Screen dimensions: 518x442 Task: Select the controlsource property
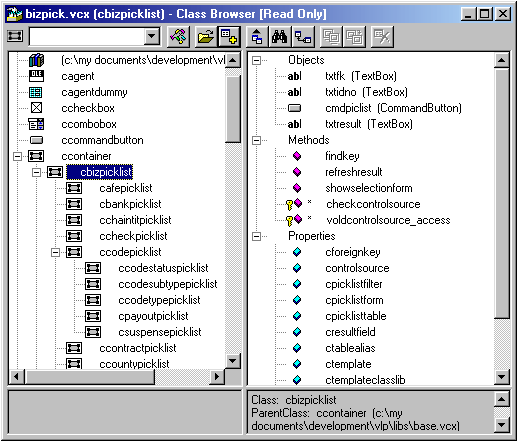(x=357, y=268)
